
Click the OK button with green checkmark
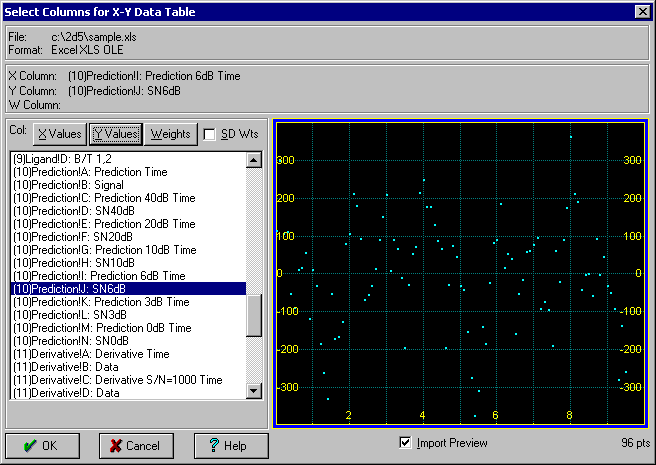[x=42, y=446]
